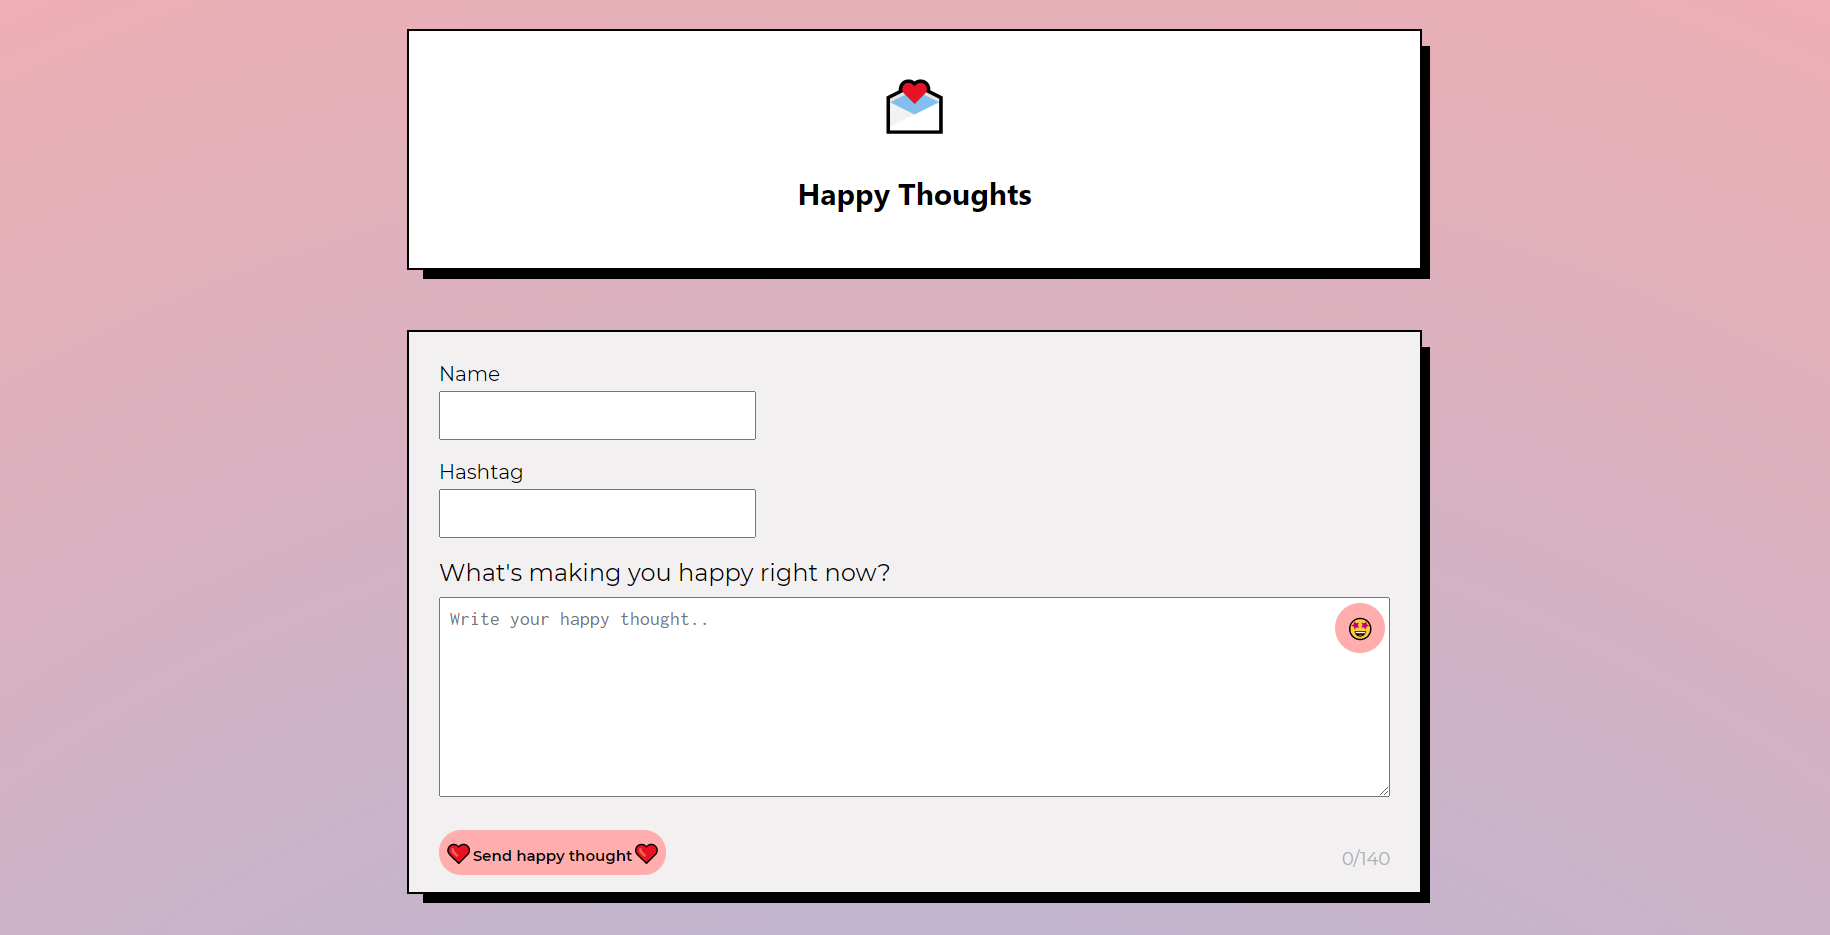Click inside the Hashtag input field
This screenshot has height=935, width=1830.
pyautogui.click(x=596, y=513)
